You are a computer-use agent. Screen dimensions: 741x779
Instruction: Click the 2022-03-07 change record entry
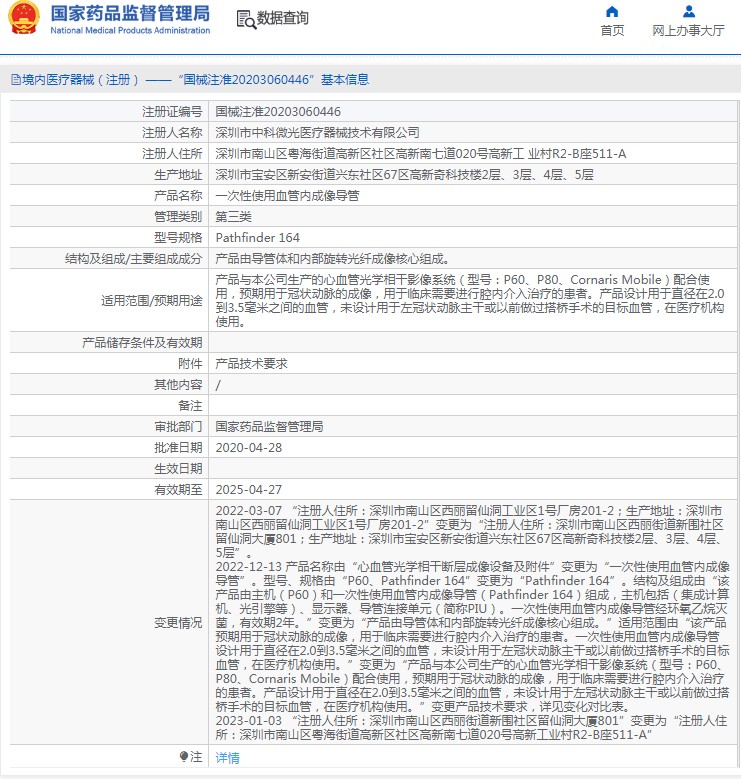click(469, 532)
